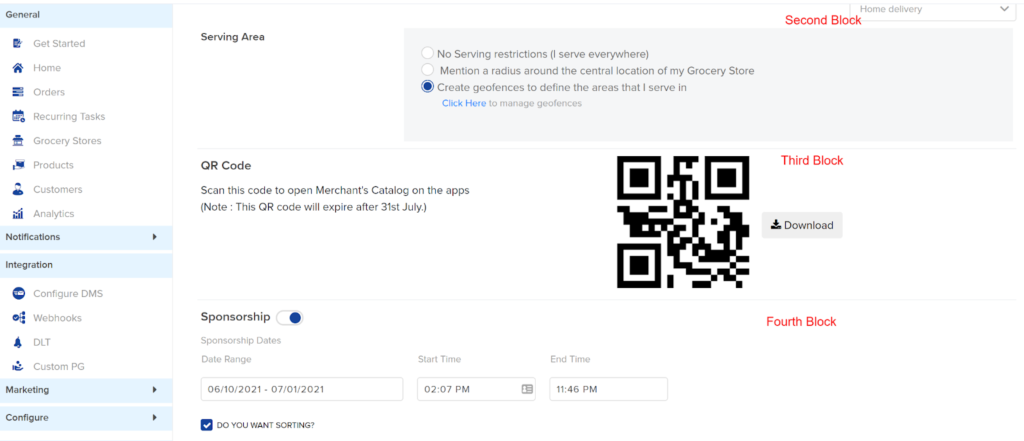The height and width of the screenshot is (441, 1024).
Task: Click the Recurring Tasks calendar icon
Action: click(x=18, y=116)
